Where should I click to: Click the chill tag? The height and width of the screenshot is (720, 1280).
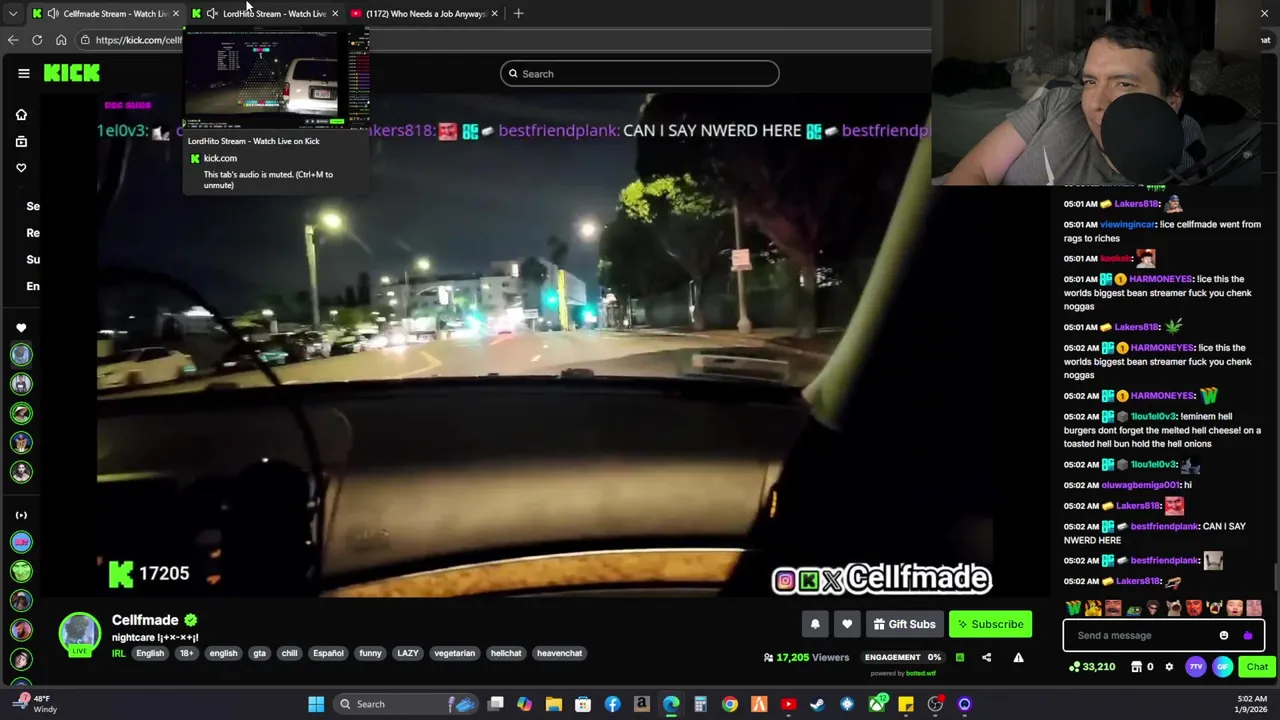click(289, 653)
